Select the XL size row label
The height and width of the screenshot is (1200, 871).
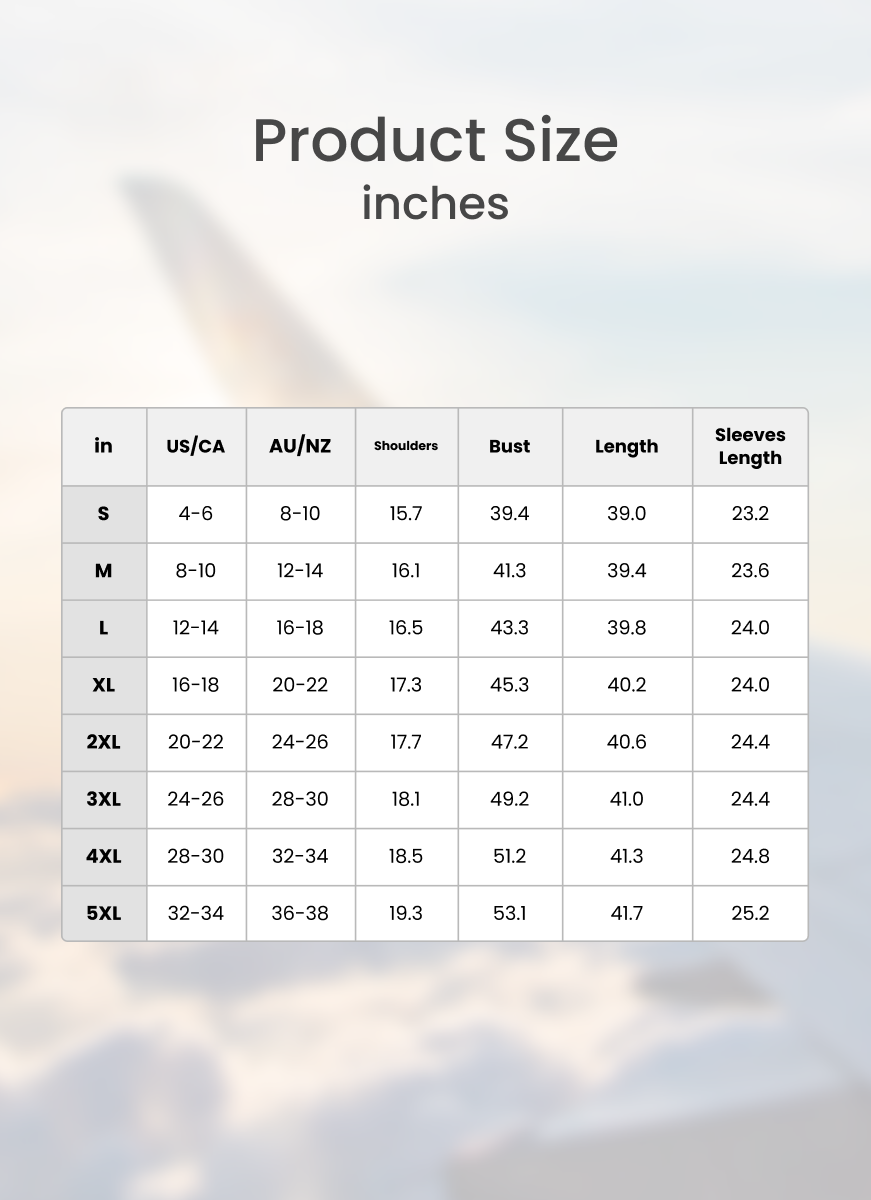pyautogui.click(x=104, y=685)
